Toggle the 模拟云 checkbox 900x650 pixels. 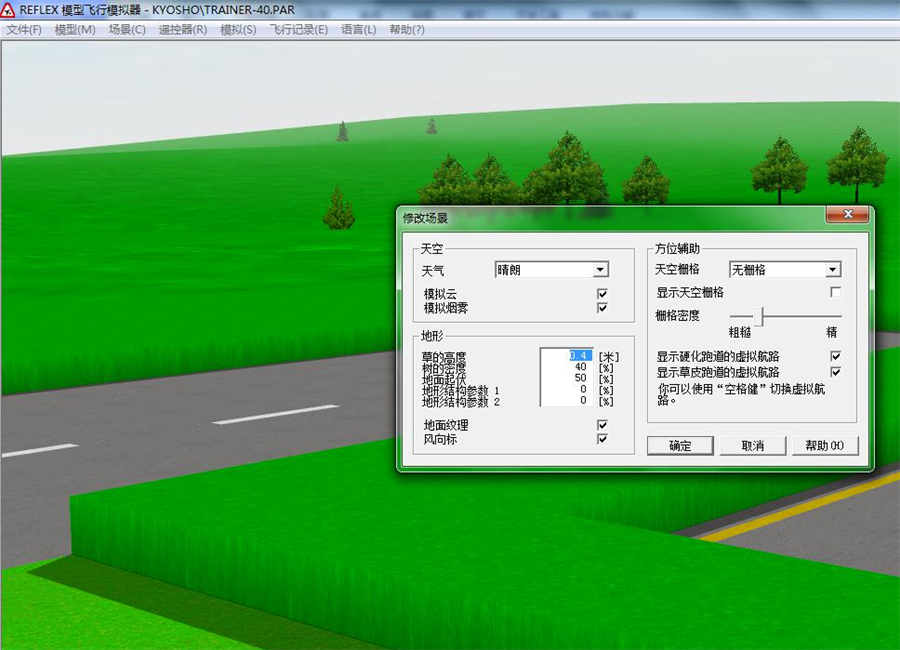pos(602,294)
